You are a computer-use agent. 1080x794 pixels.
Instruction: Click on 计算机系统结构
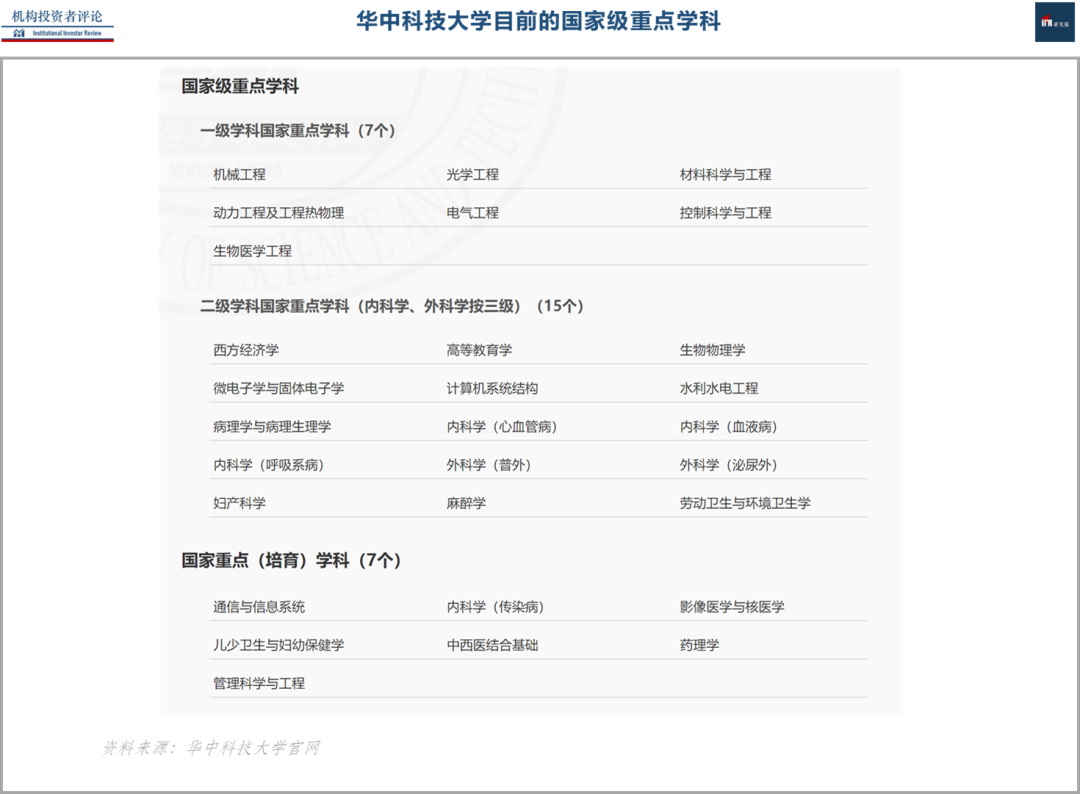pos(492,388)
